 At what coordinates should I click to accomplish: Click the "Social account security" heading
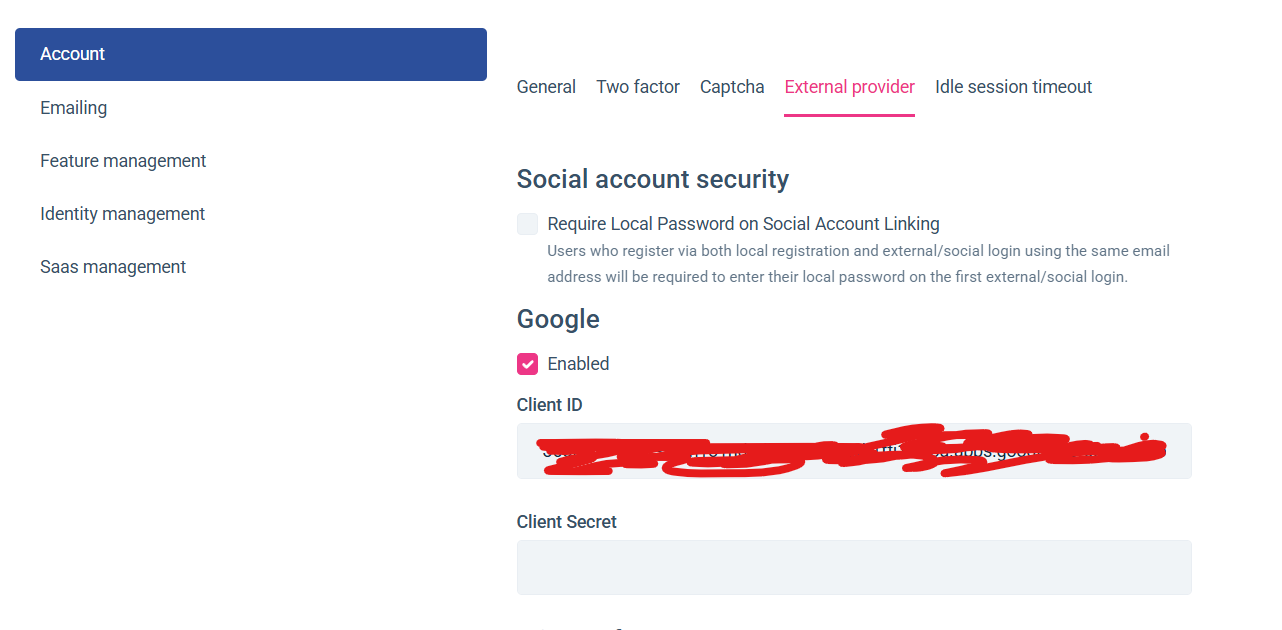[652, 179]
